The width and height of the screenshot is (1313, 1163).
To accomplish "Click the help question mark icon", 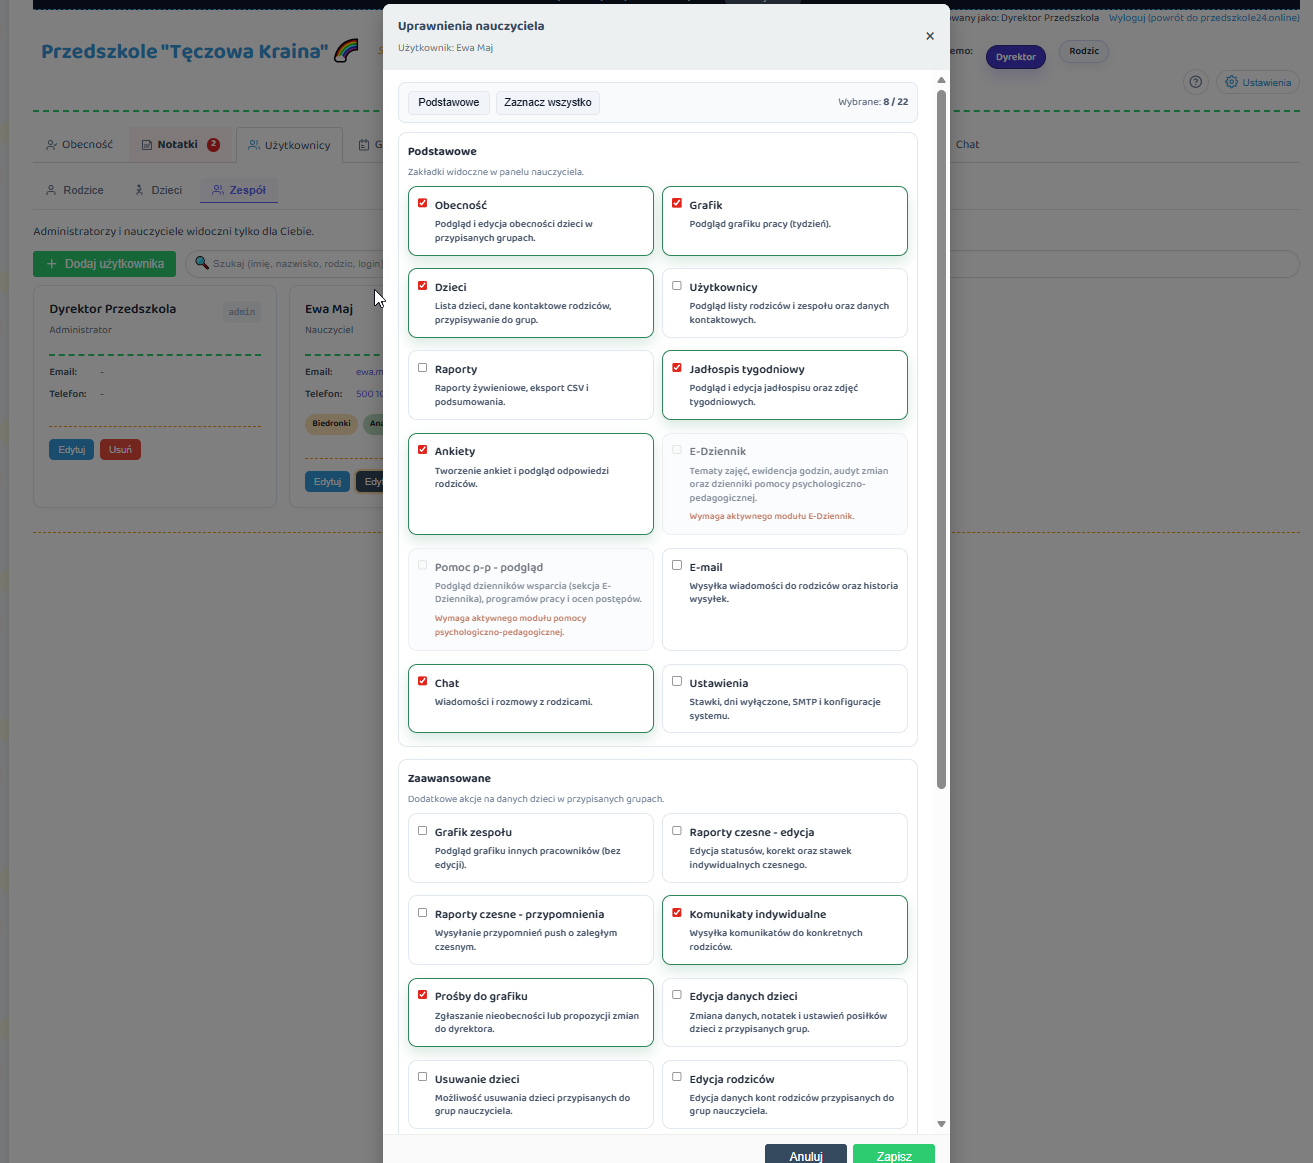I will pos(1195,82).
